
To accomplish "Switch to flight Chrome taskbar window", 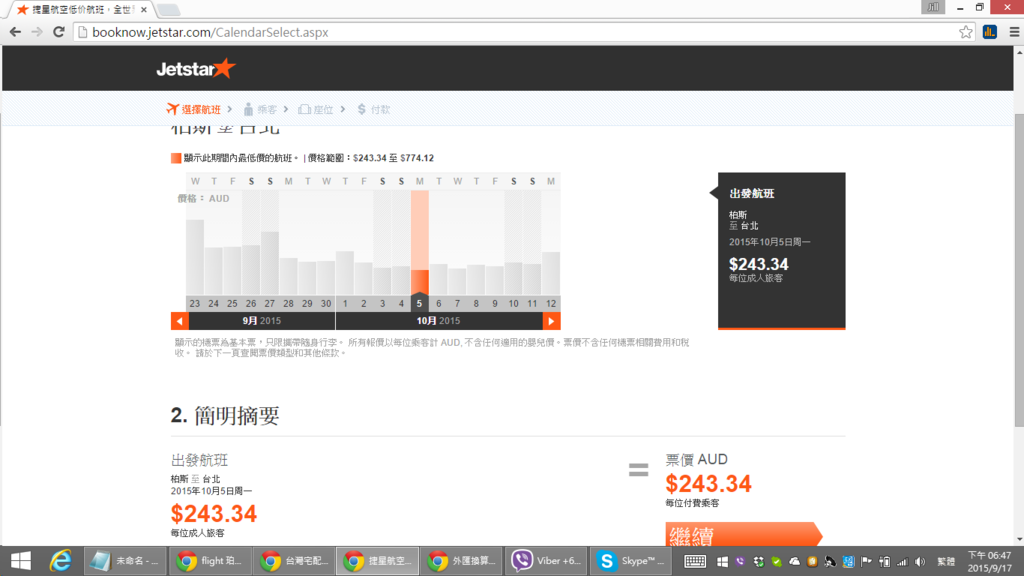I will (x=210, y=561).
